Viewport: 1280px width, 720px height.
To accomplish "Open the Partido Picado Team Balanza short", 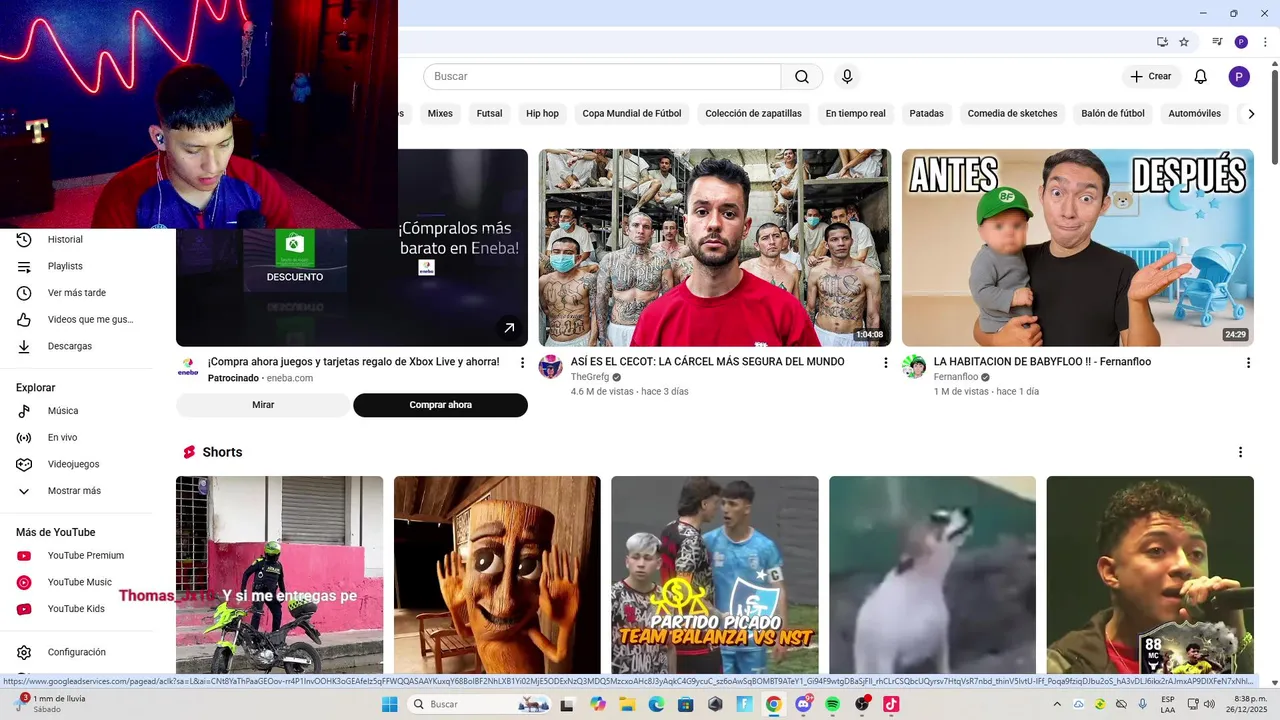I will point(715,575).
